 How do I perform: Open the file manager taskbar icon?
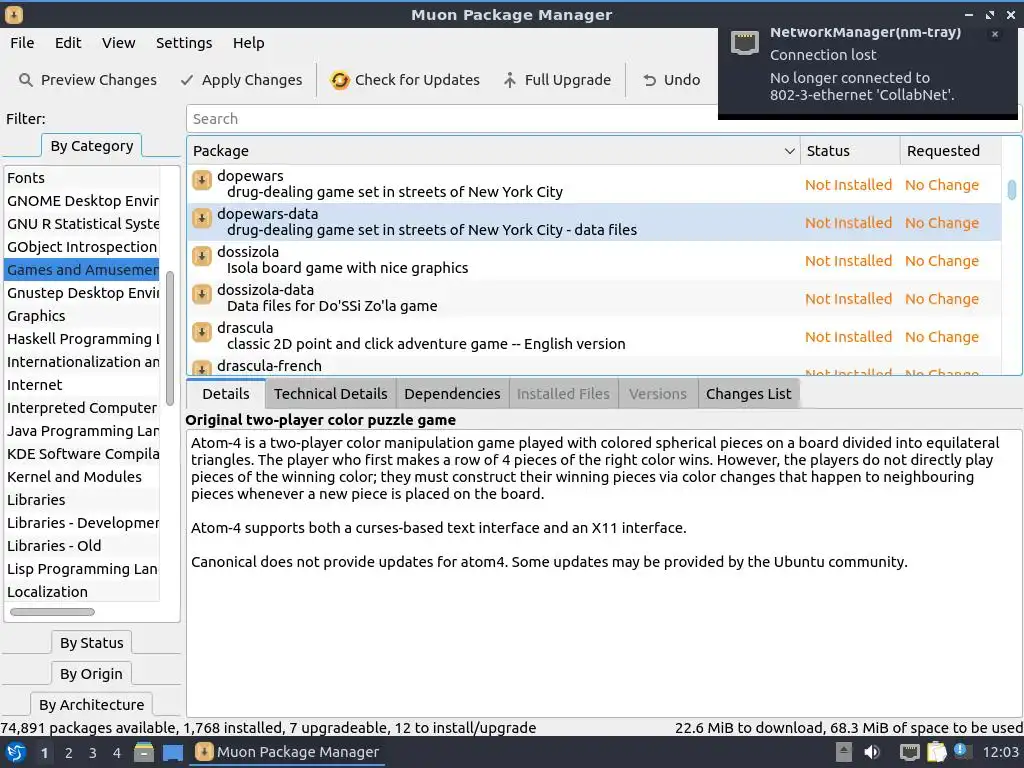[144, 752]
